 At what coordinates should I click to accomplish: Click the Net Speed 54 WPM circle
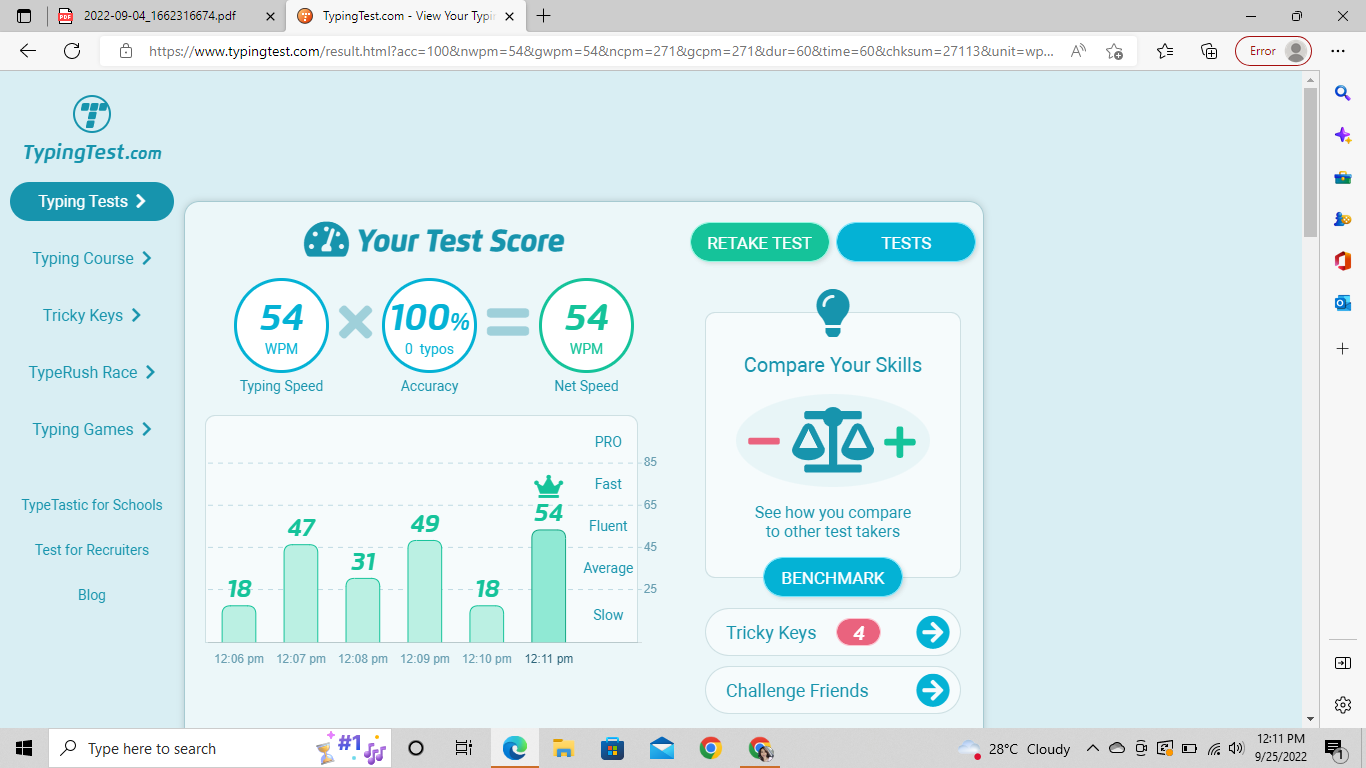(586, 325)
